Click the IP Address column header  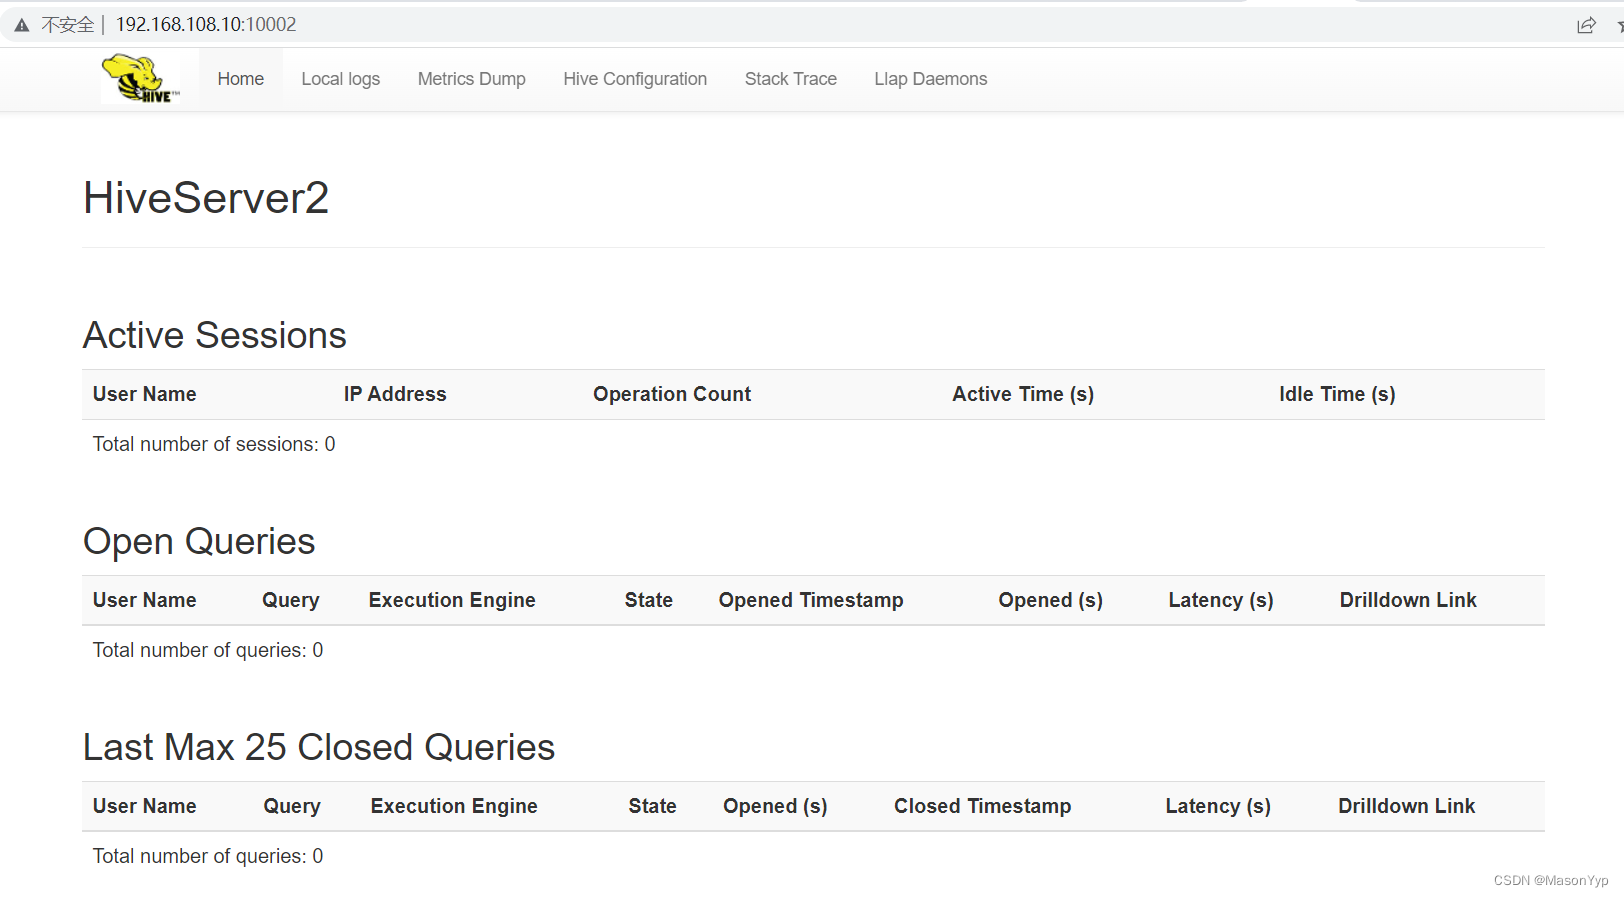(x=395, y=394)
